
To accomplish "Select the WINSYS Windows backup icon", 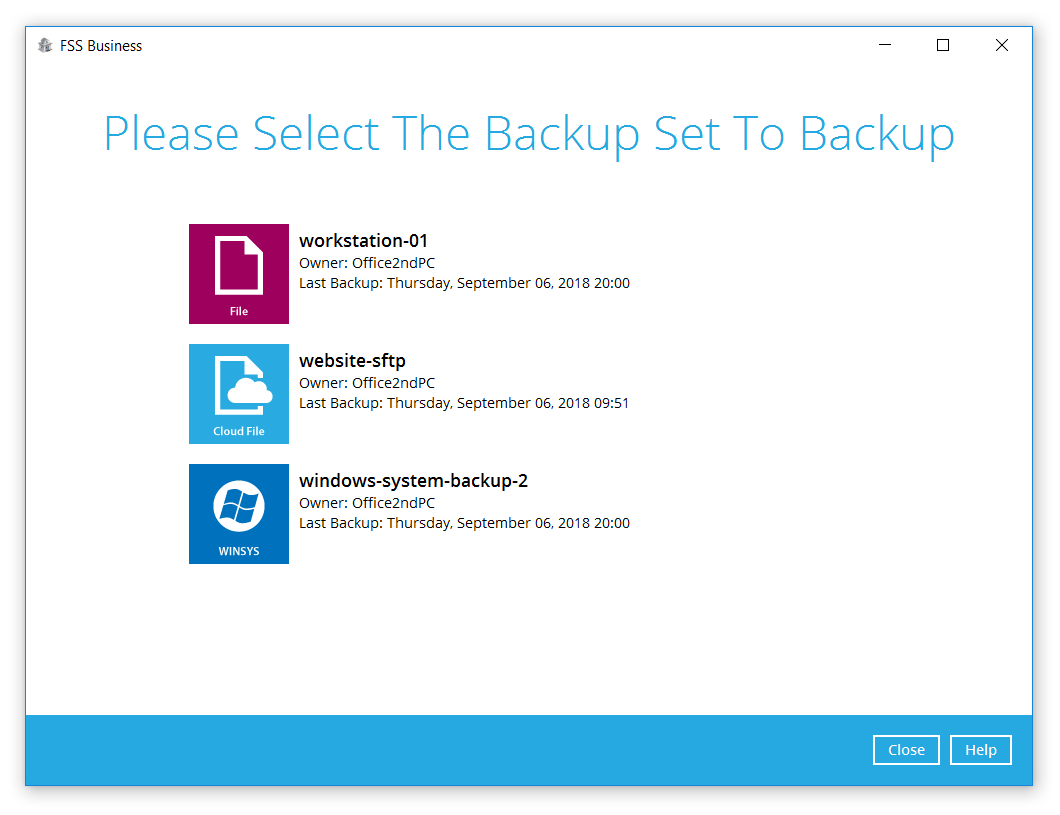I will click(x=239, y=514).
